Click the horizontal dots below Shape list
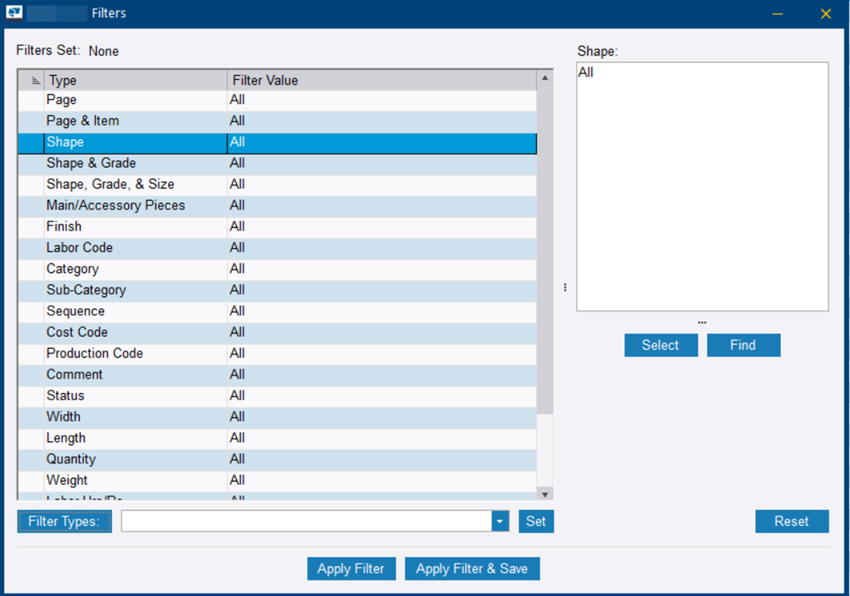 702,322
